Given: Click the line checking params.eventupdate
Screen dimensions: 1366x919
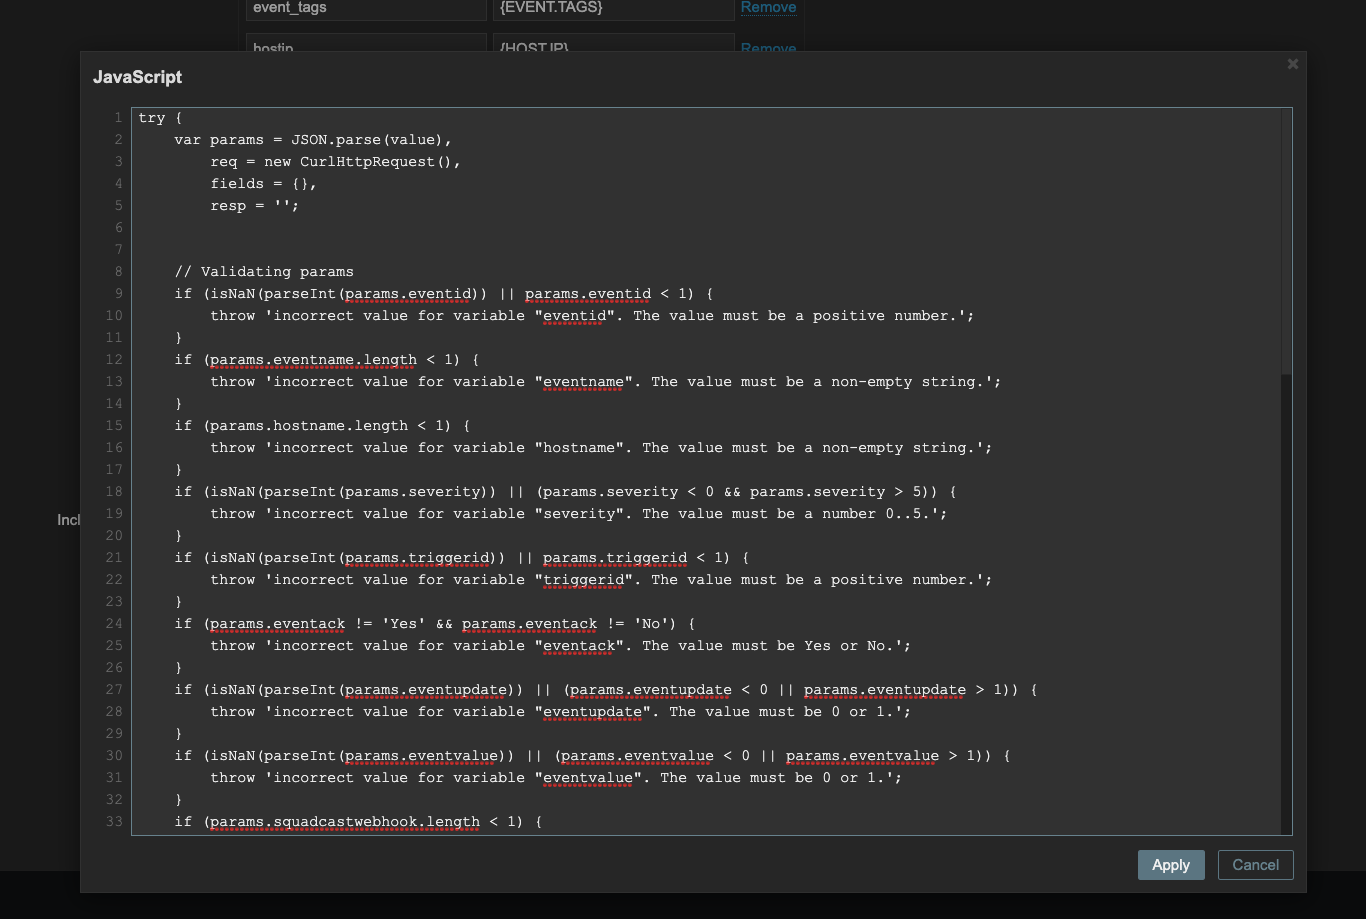Looking at the screenshot, I should click(x=605, y=690).
